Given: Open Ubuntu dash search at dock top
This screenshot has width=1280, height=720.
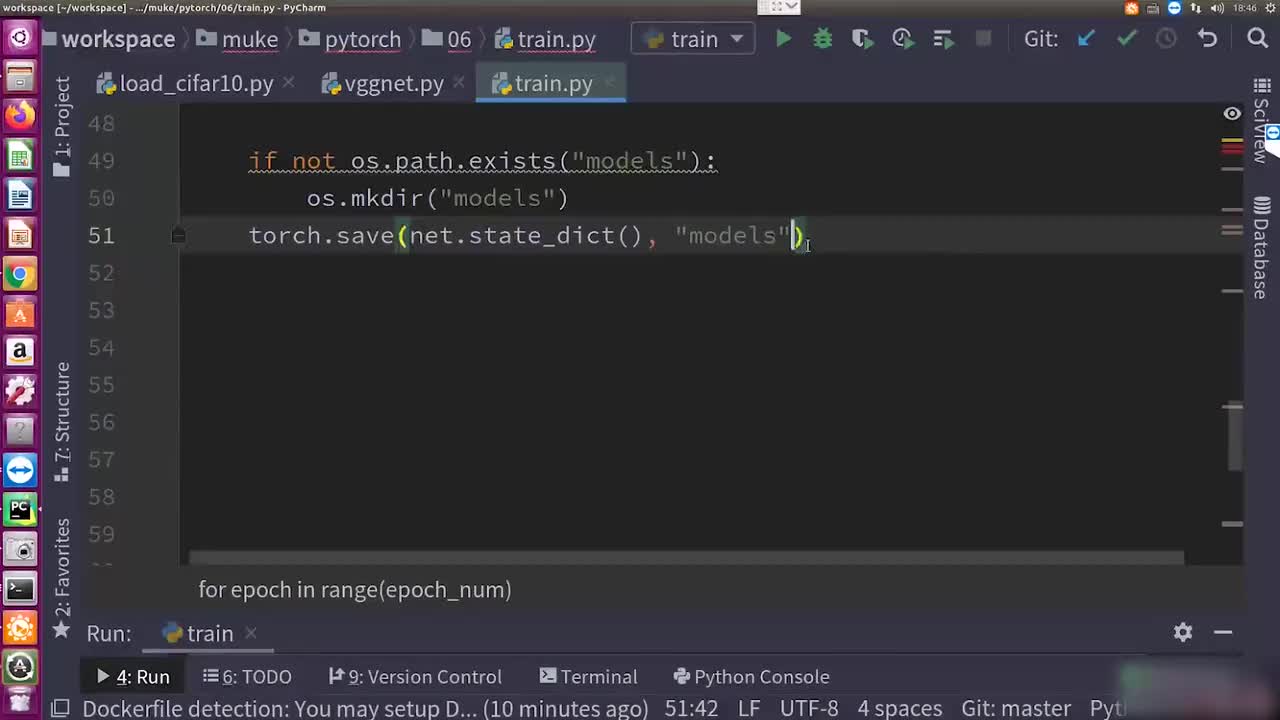Looking at the screenshot, I should (x=20, y=39).
